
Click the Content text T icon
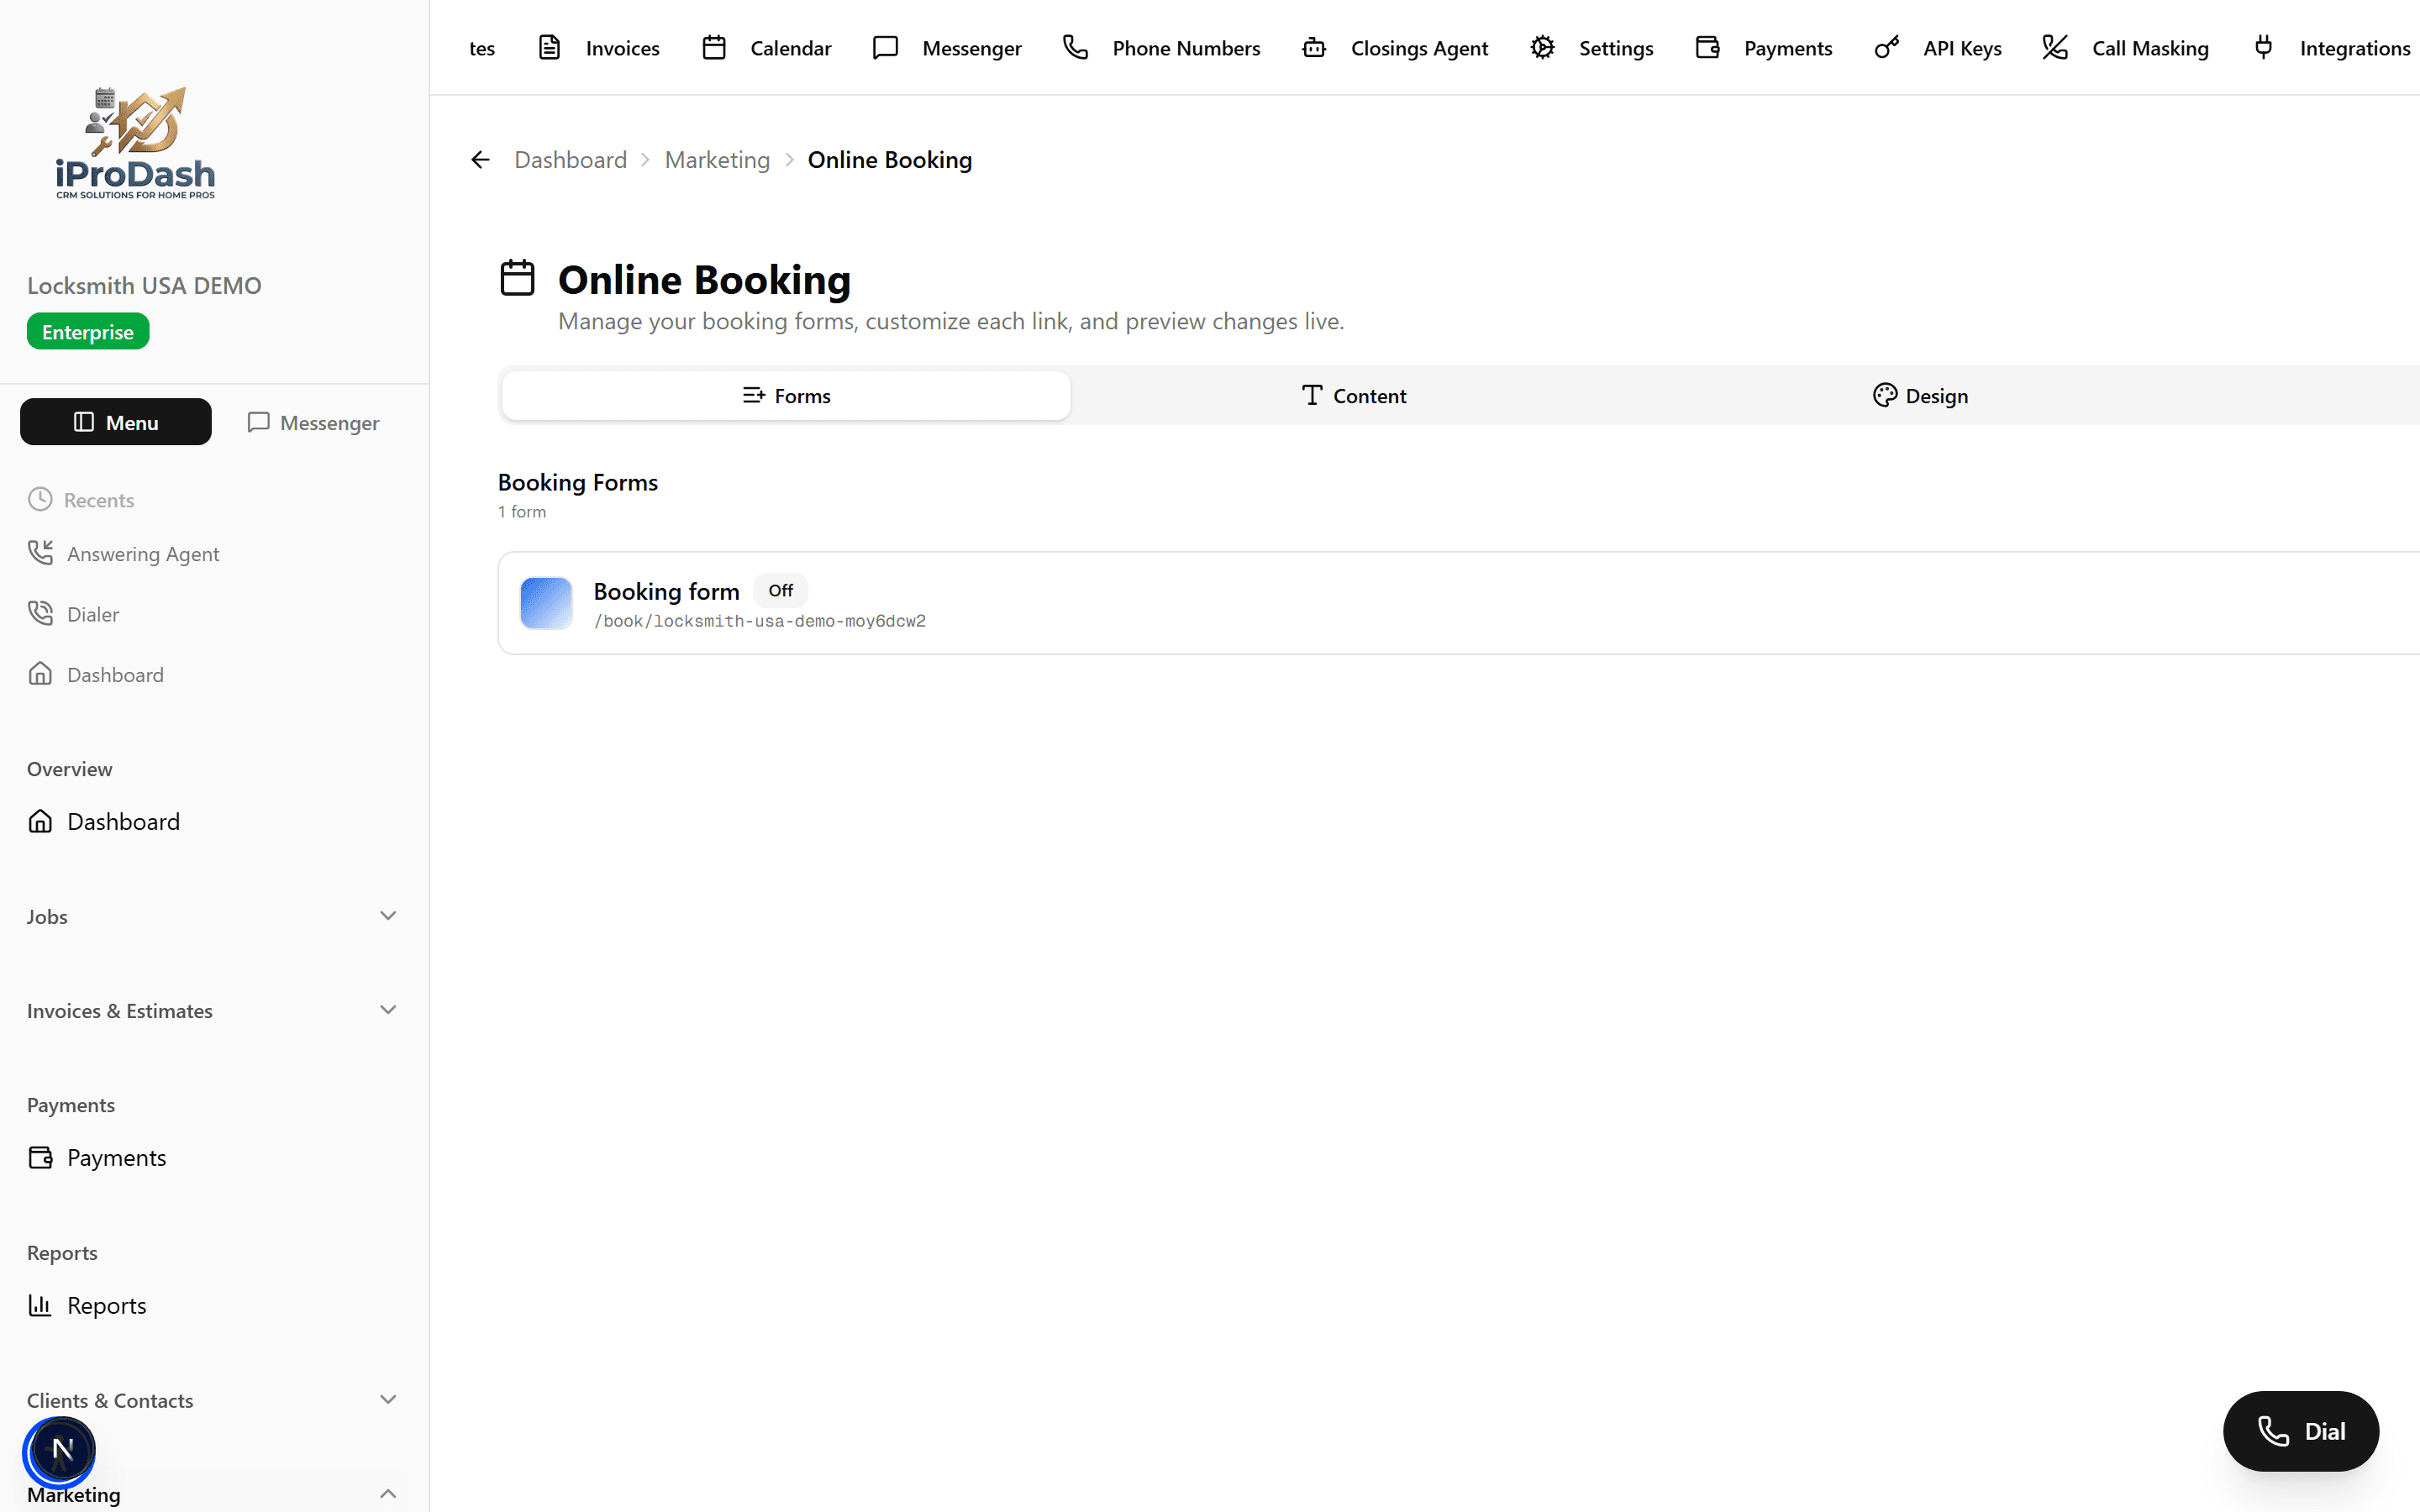click(x=1312, y=395)
